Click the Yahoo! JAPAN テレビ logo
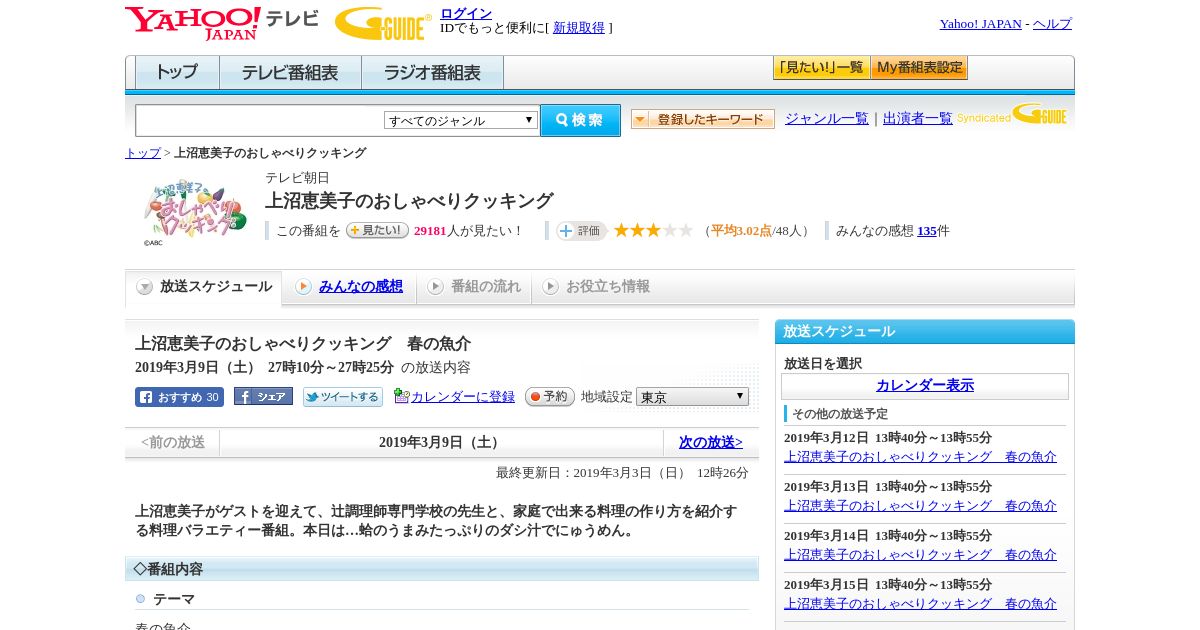This screenshot has height=630, width=1200. (x=221, y=23)
